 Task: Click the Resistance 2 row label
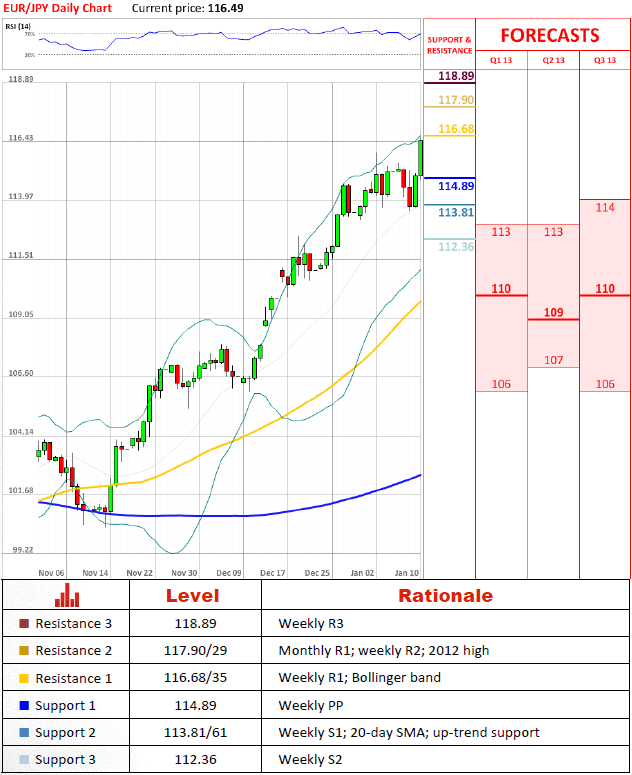[x=74, y=650]
